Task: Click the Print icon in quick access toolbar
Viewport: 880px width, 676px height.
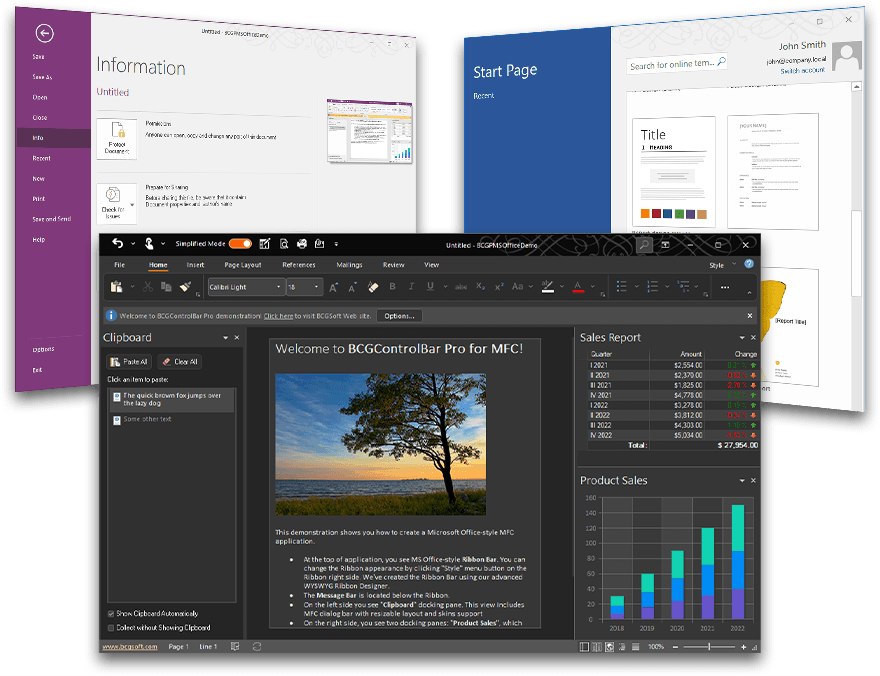Action: tap(302, 243)
